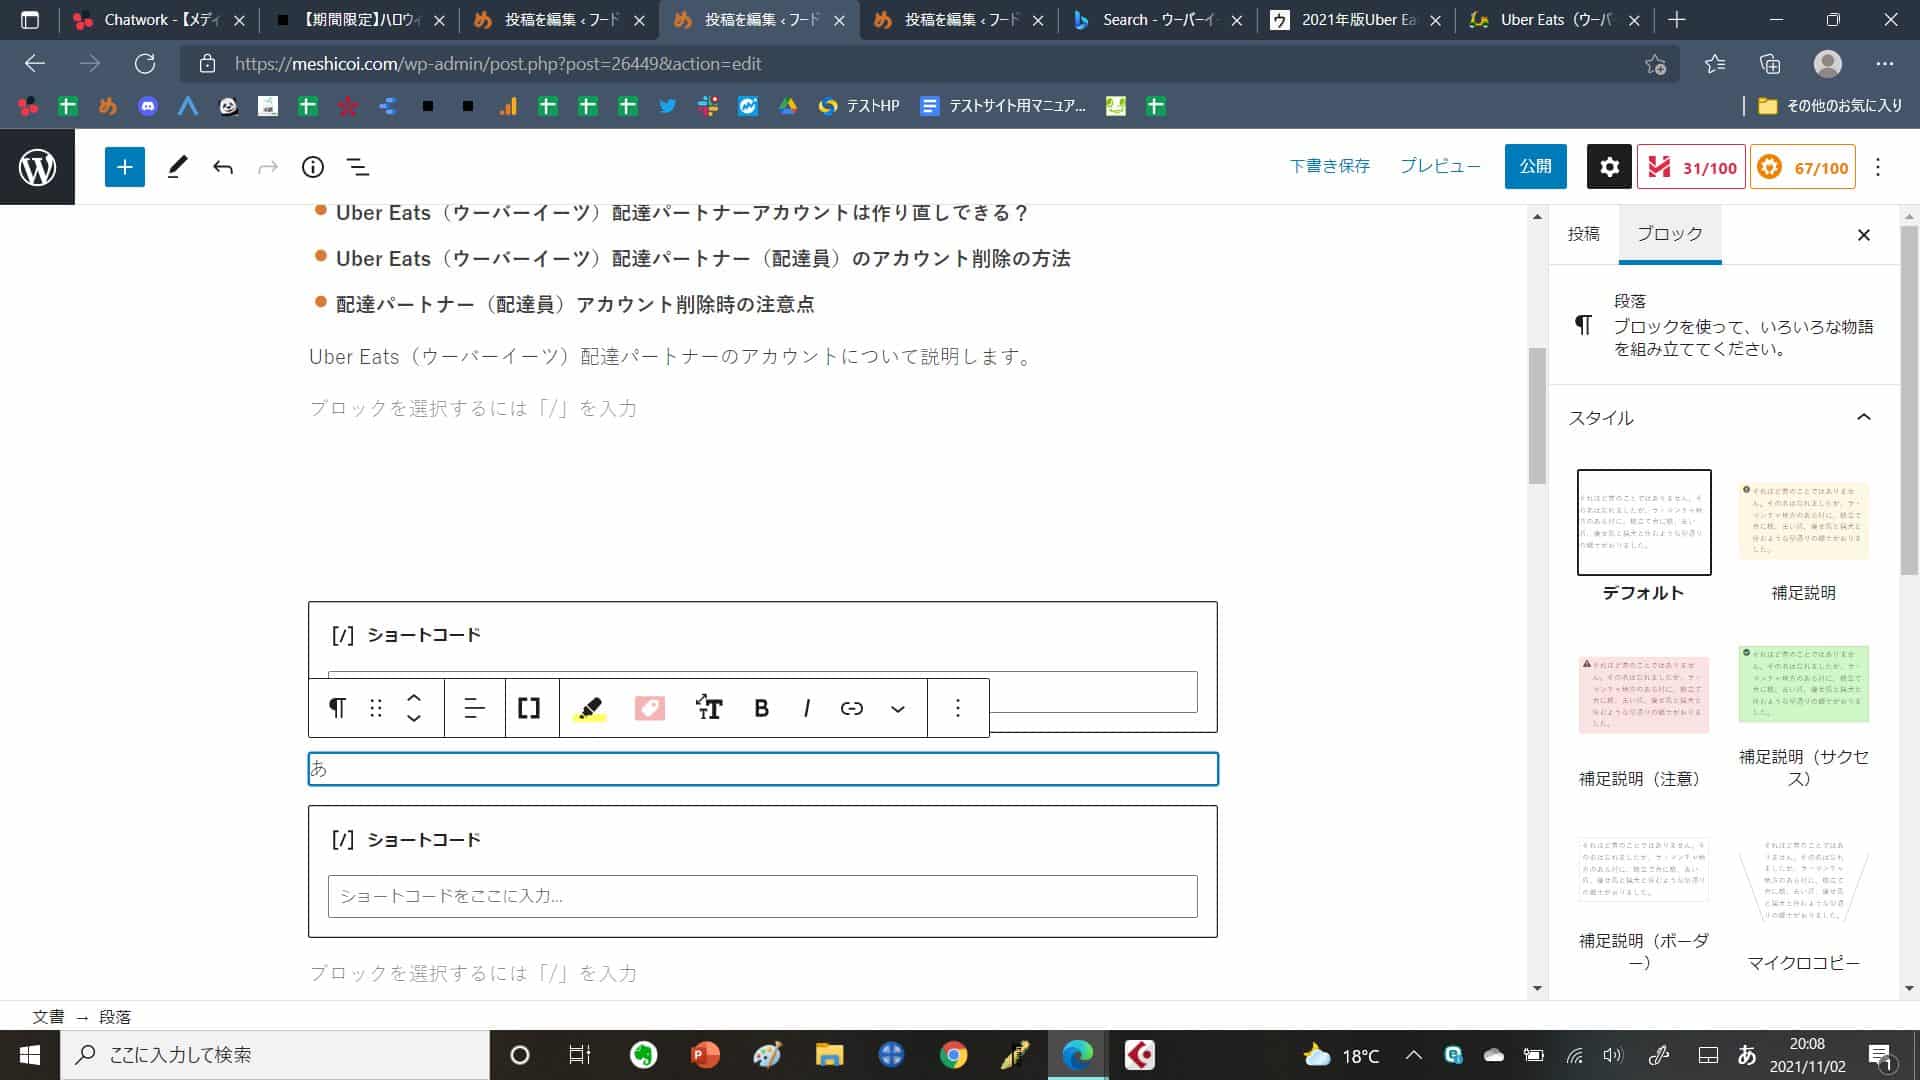This screenshot has height=1080, width=1920.
Task: Grab the block drag handle
Action: click(376, 708)
